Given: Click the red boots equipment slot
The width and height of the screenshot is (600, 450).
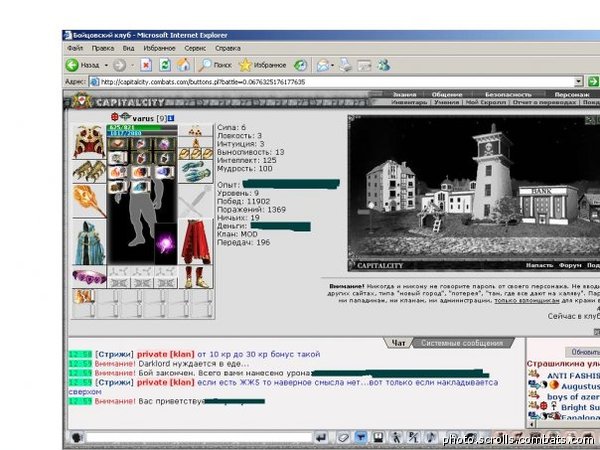Looking at the screenshot, I should [196, 277].
